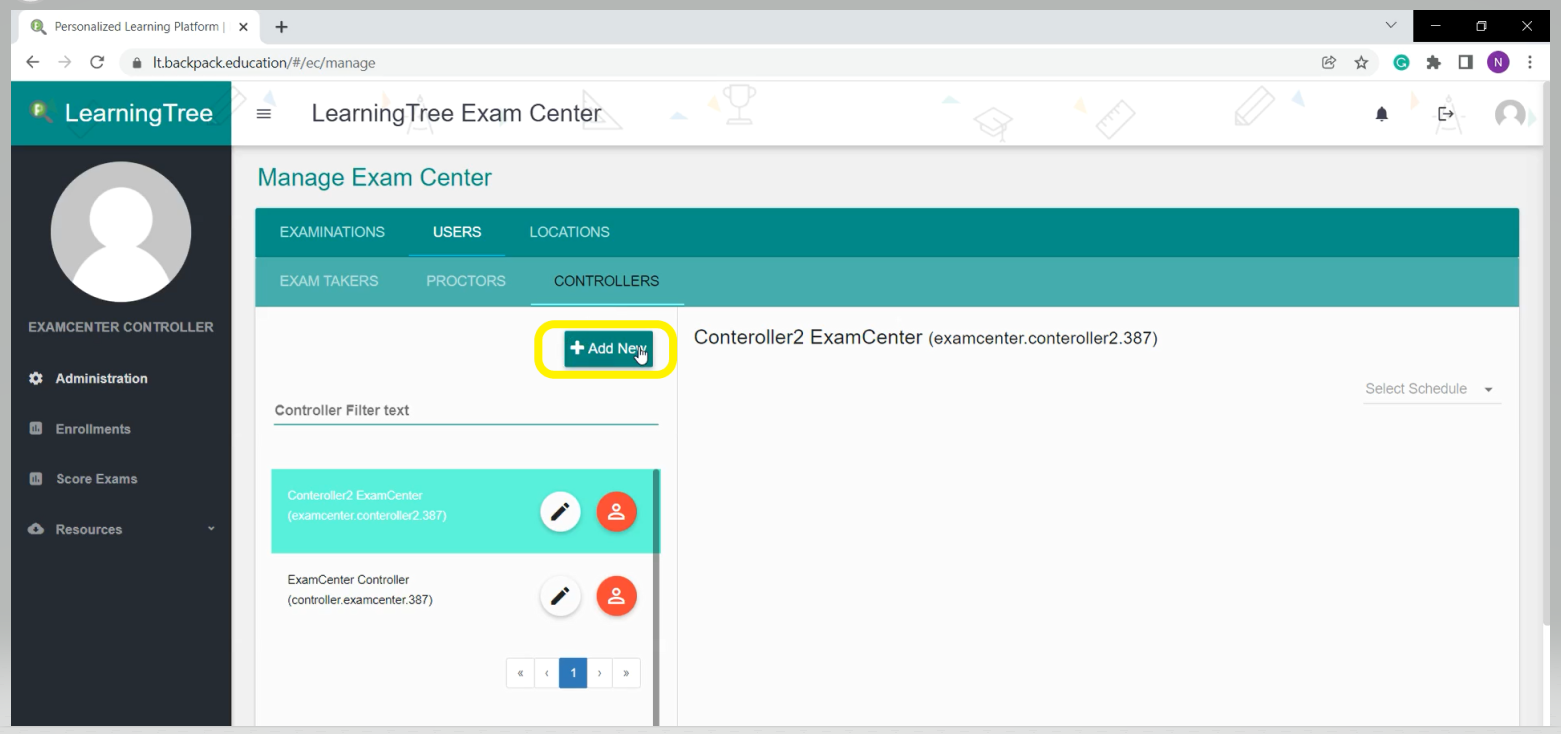The image size is (1561, 734).
Task: Edit Conteroller2 ExamCenter with the pencil icon
Action: click(560, 511)
